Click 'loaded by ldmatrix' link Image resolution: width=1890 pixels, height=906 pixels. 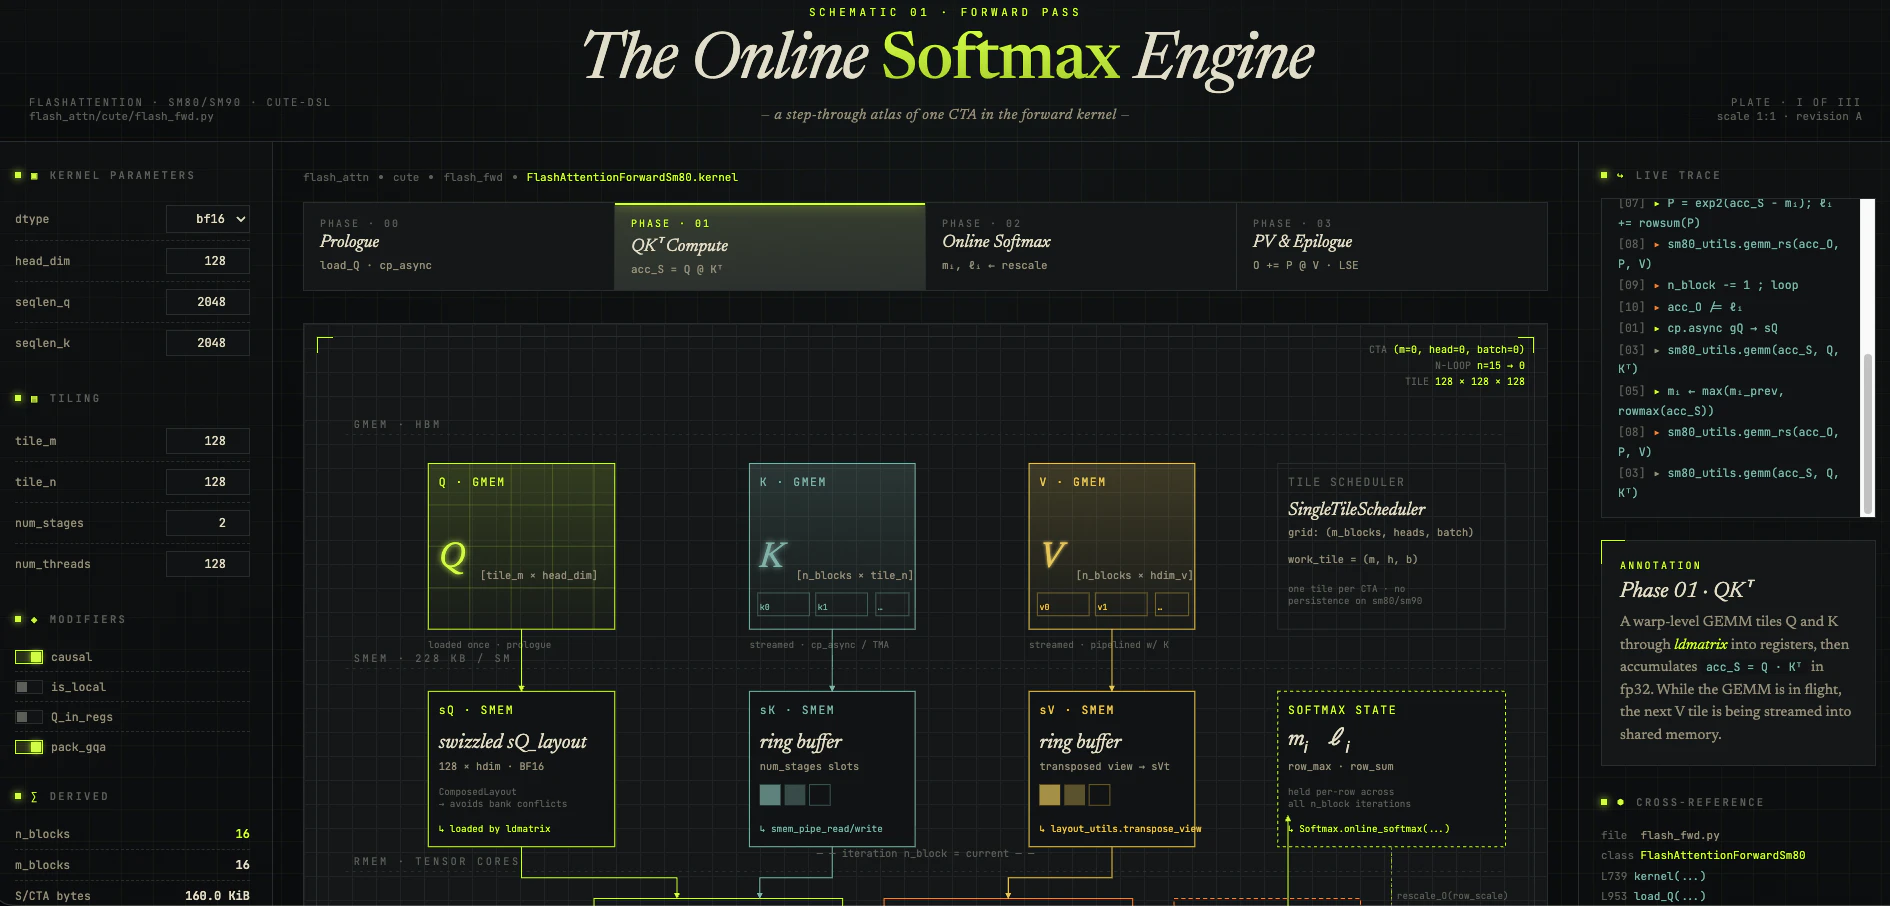pyautogui.click(x=494, y=829)
